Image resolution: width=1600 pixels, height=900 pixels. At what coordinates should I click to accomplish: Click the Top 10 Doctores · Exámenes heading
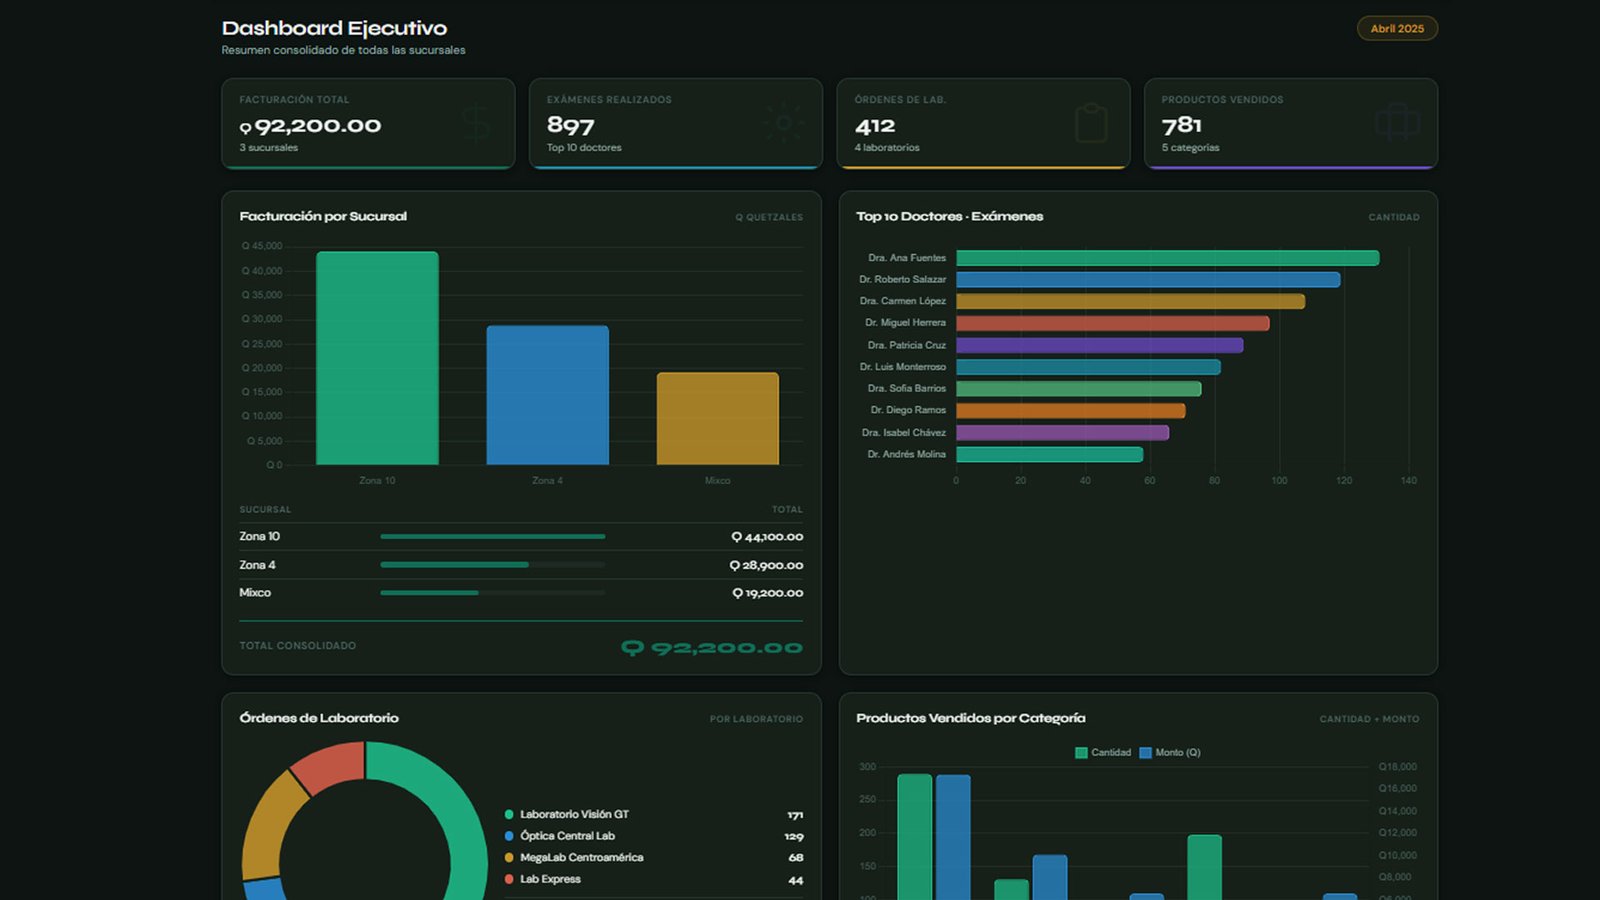[949, 216]
